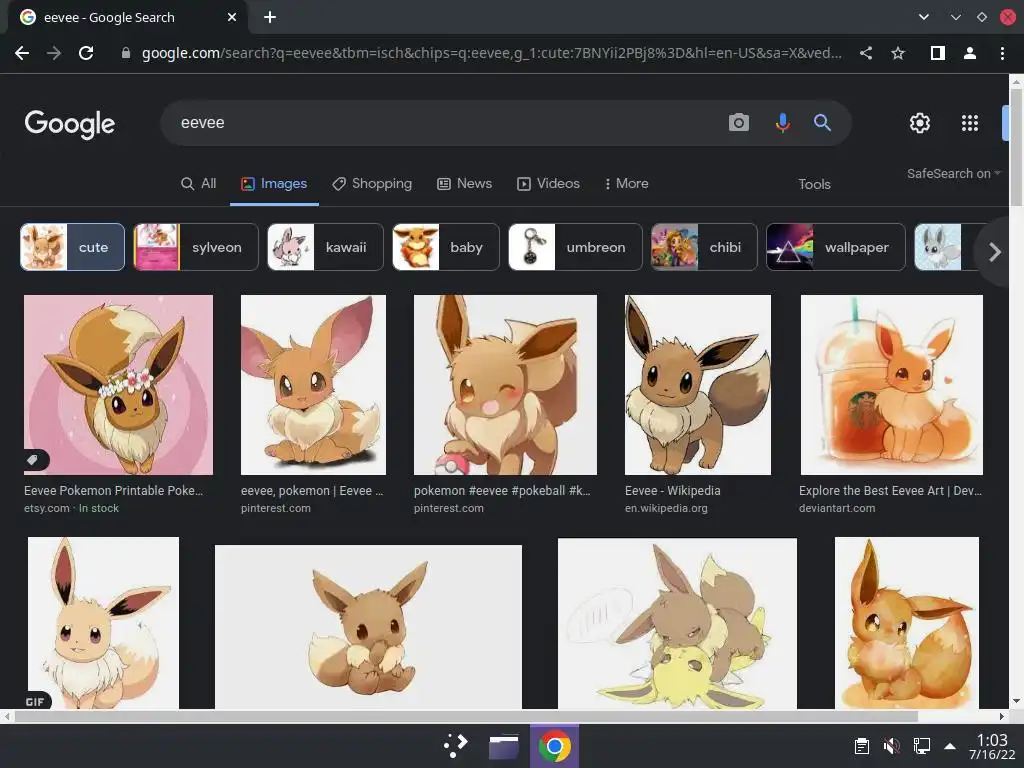Expand the More search categories menu
Image resolution: width=1024 pixels, height=768 pixels.
pos(626,184)
